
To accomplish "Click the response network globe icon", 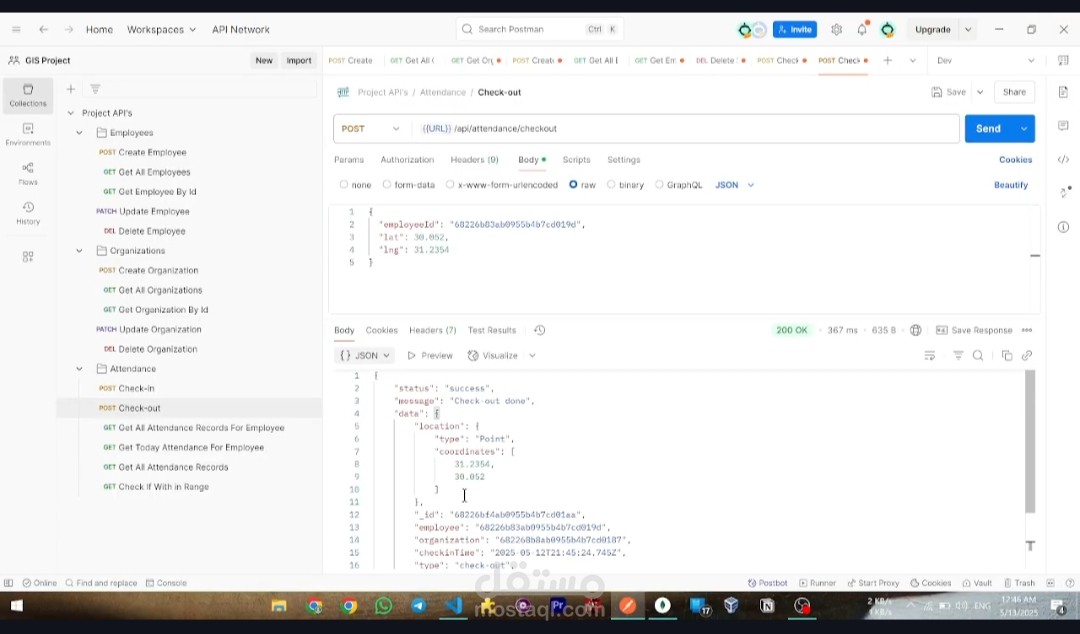I will tap(915, 330).
